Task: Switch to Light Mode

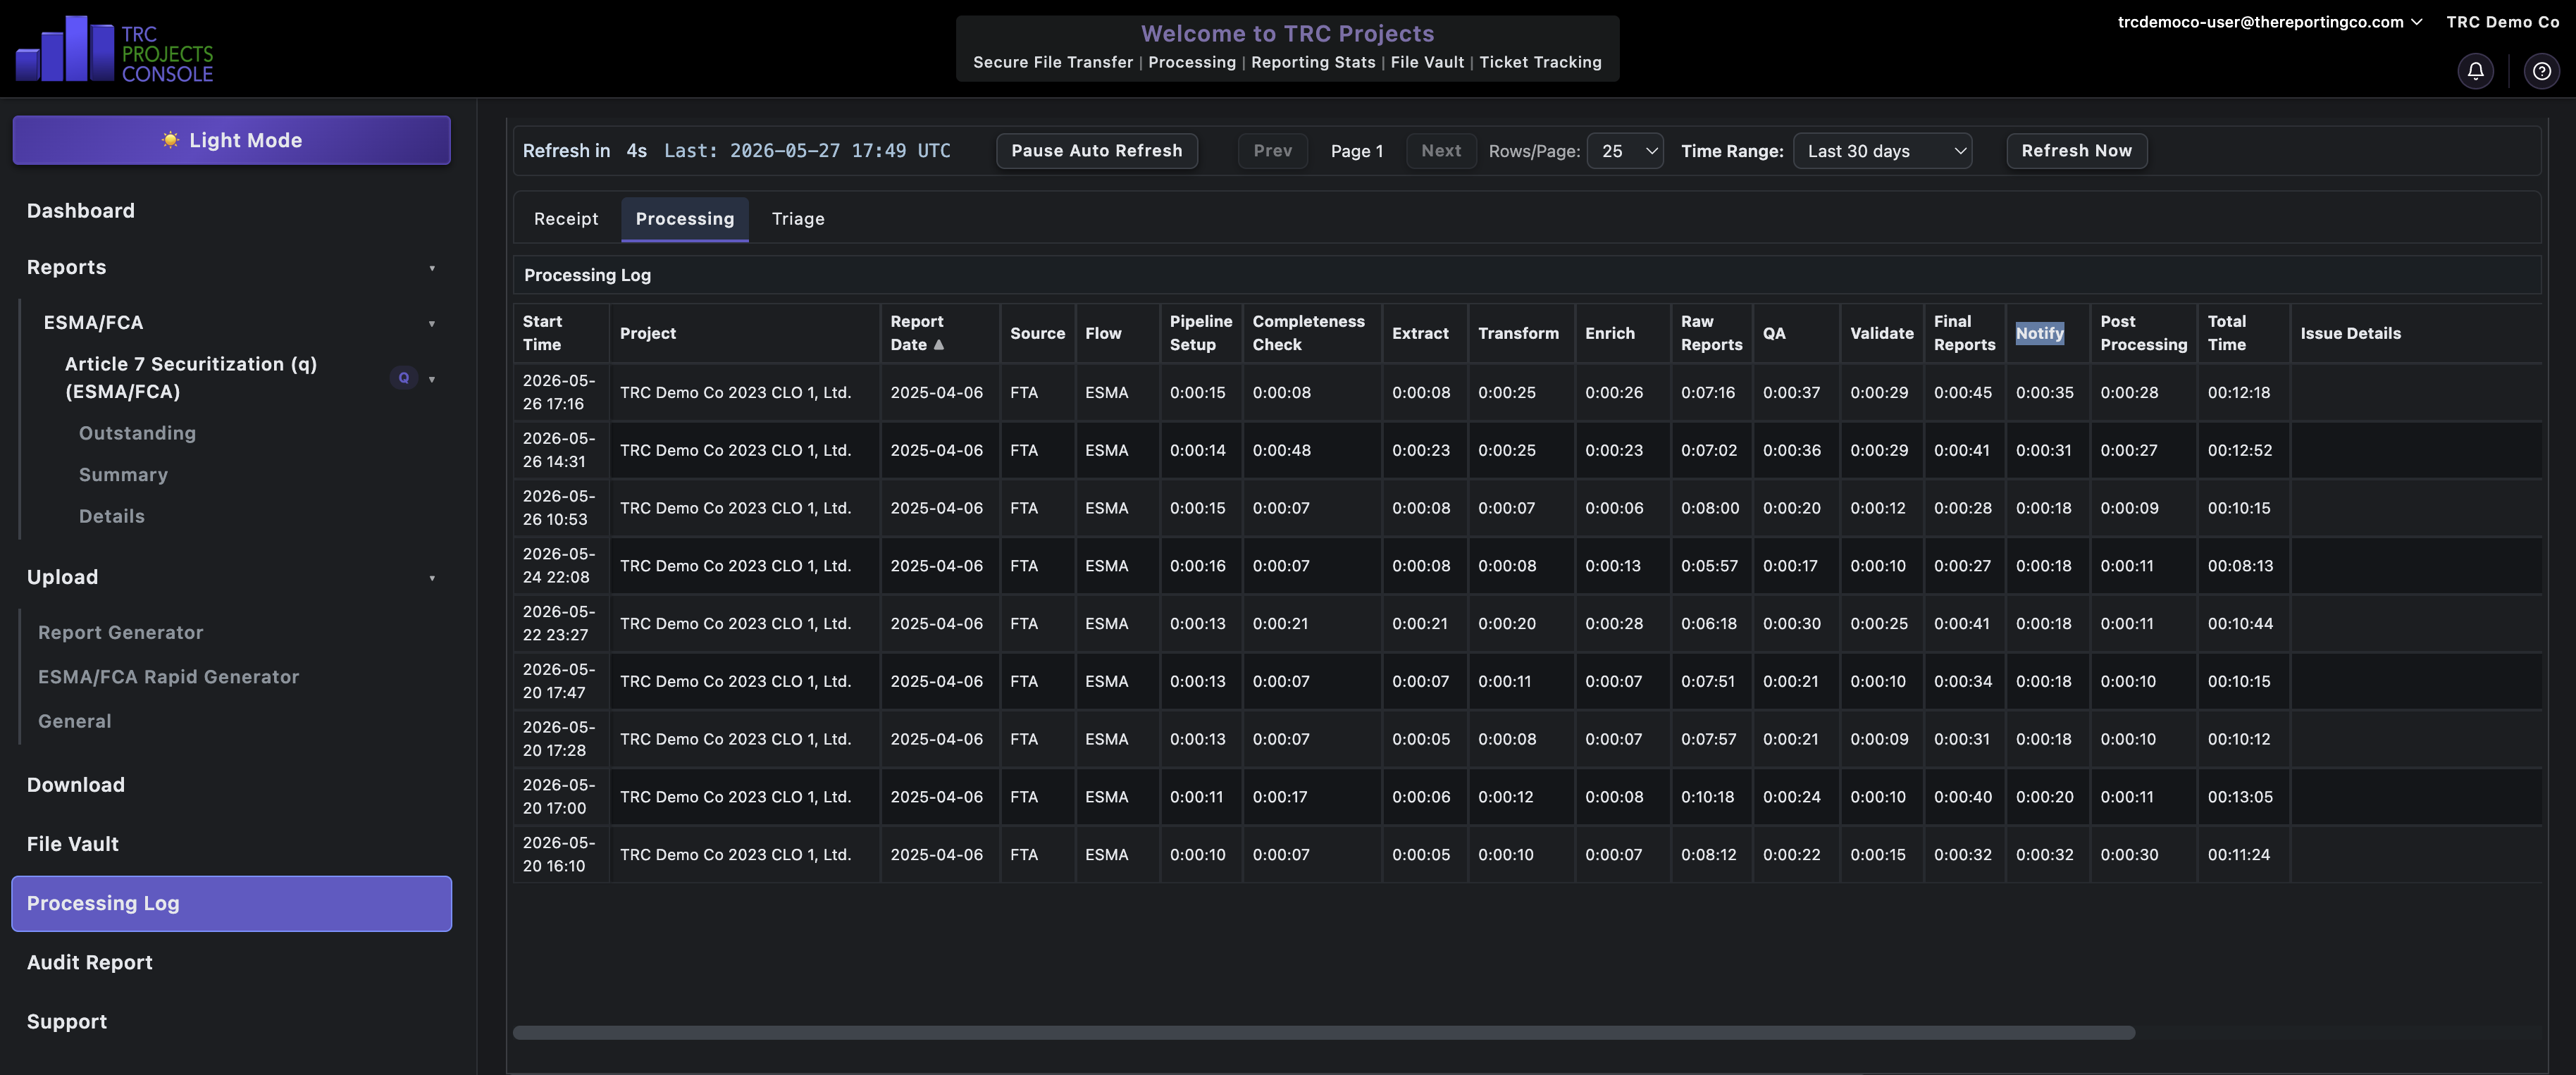Action: click(x=231, y=140)
